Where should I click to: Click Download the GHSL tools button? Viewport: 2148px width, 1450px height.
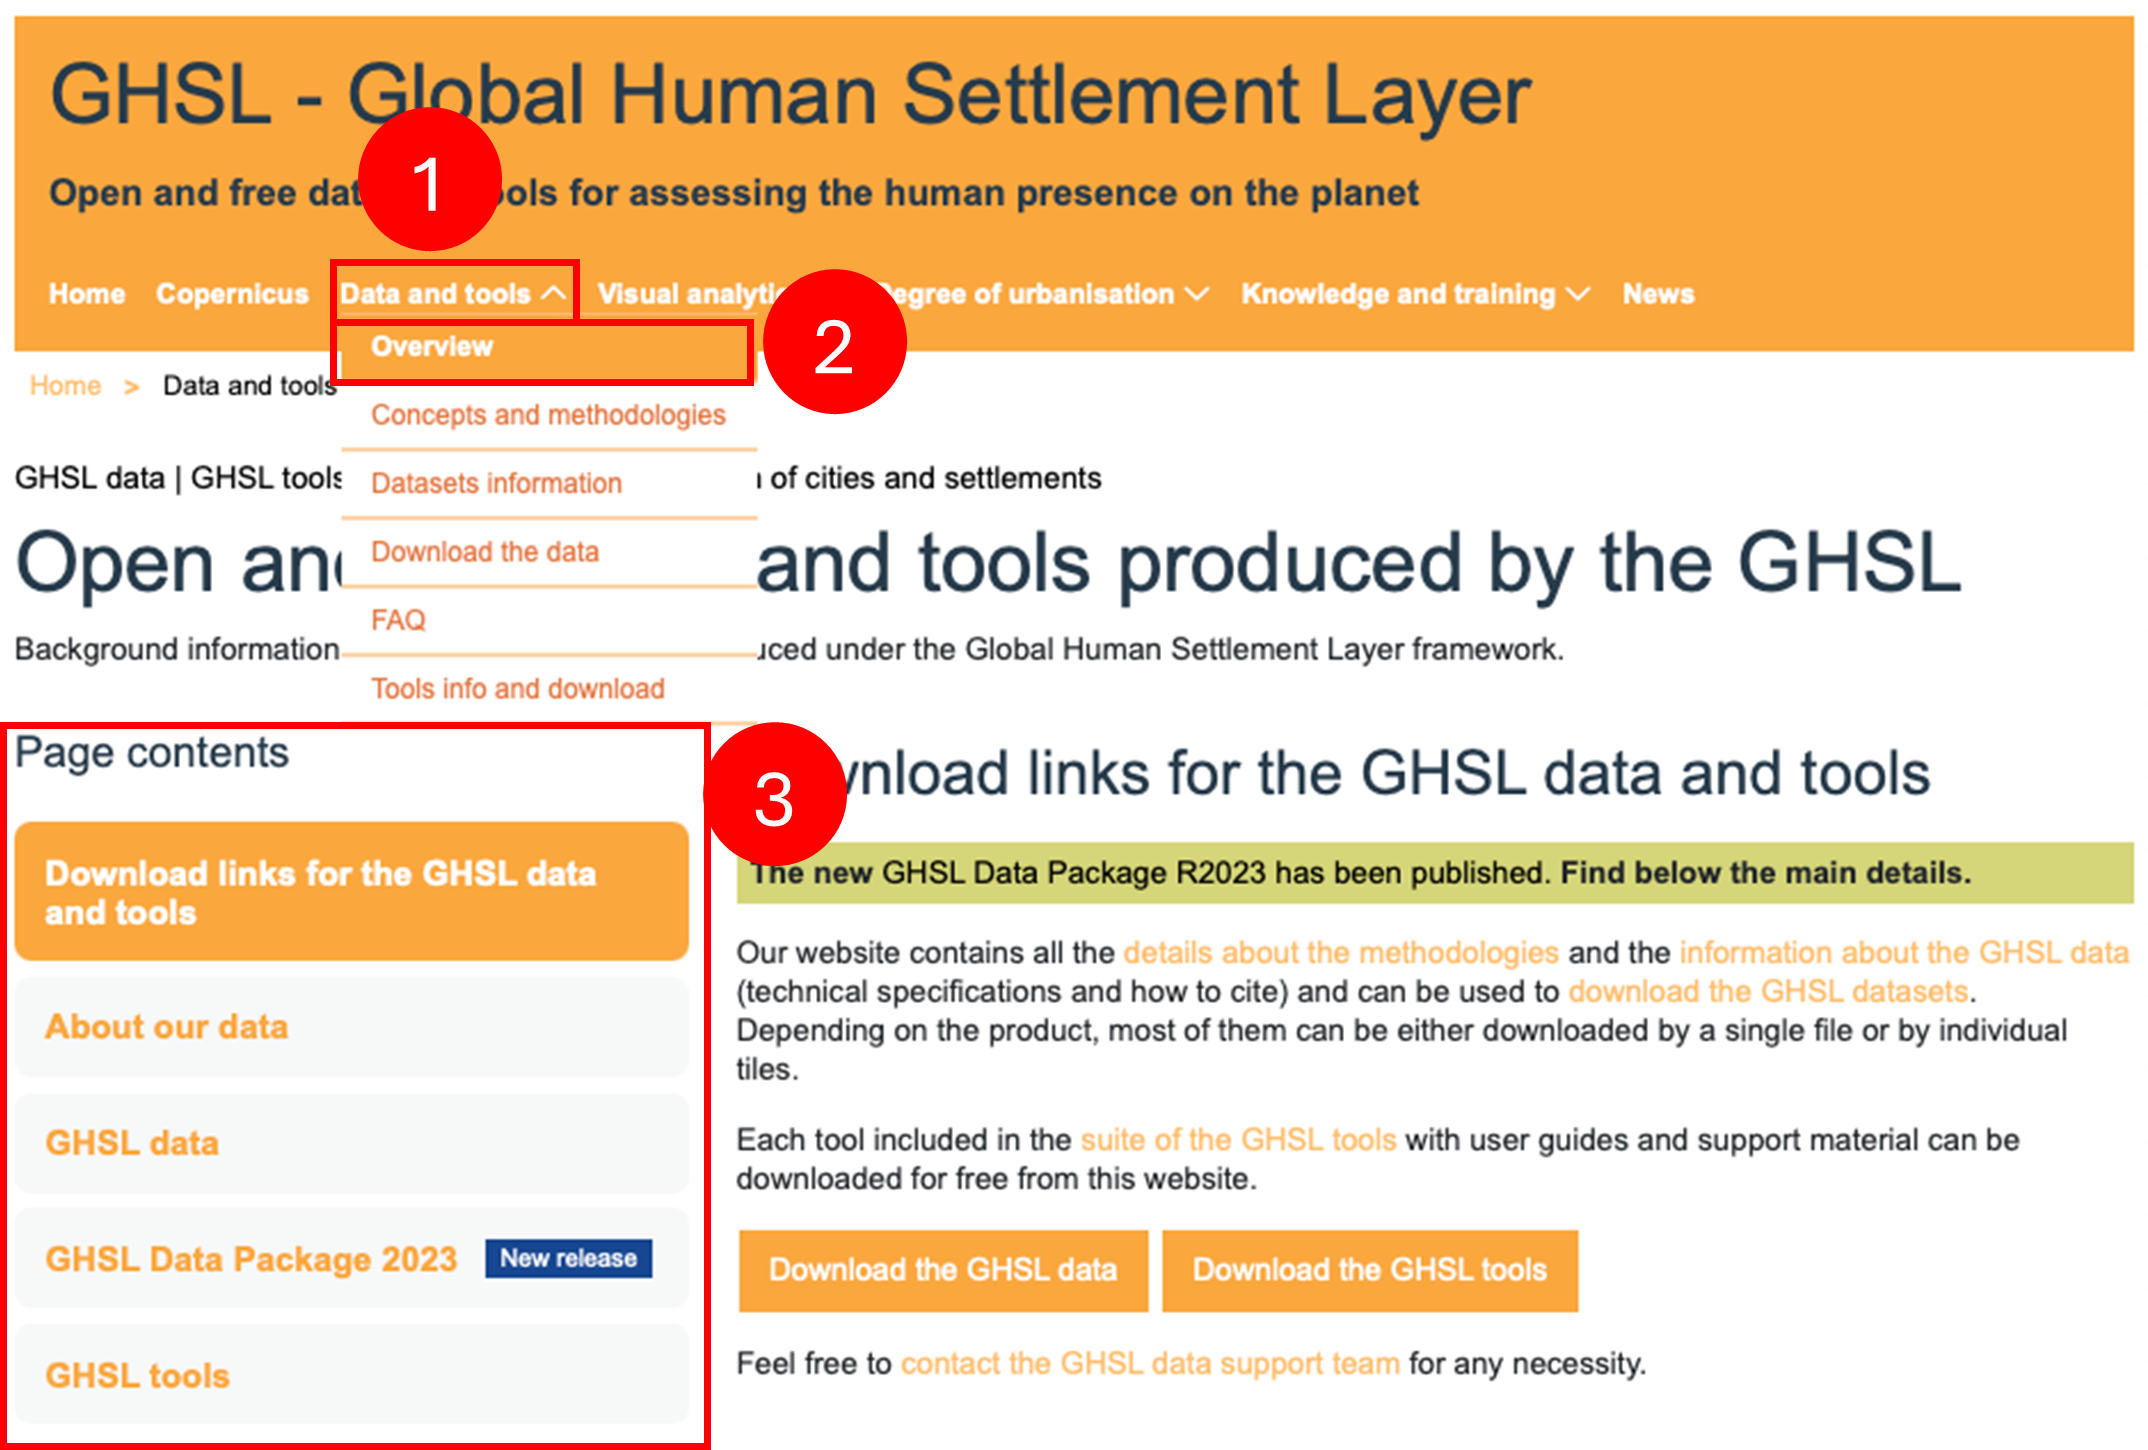tap(1370, 1270)
